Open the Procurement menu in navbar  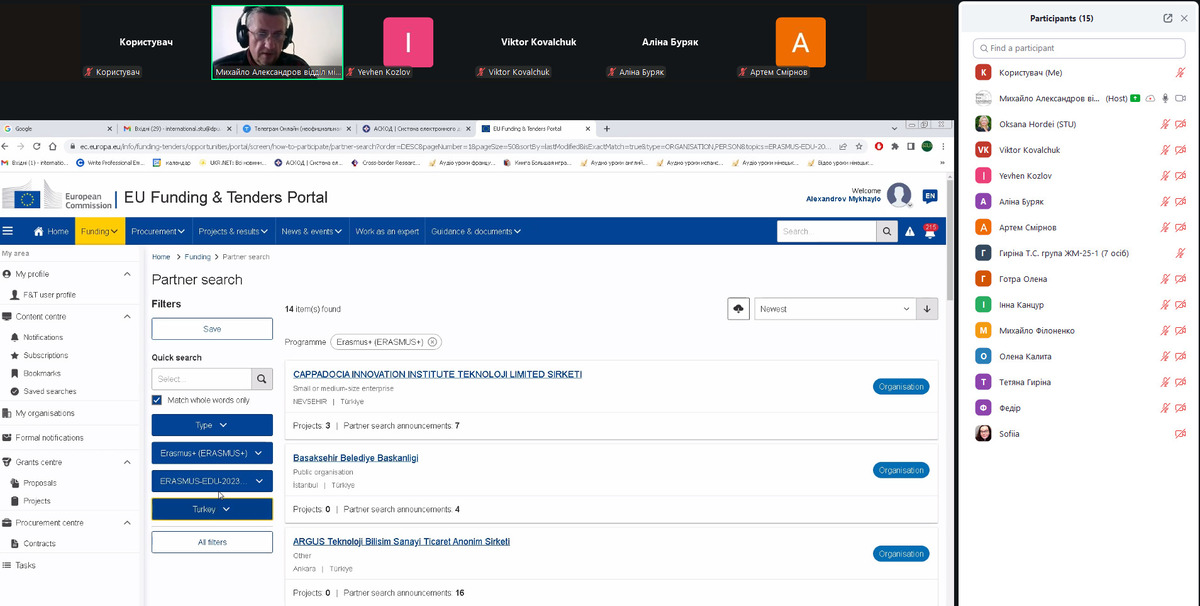coord(158,231)
